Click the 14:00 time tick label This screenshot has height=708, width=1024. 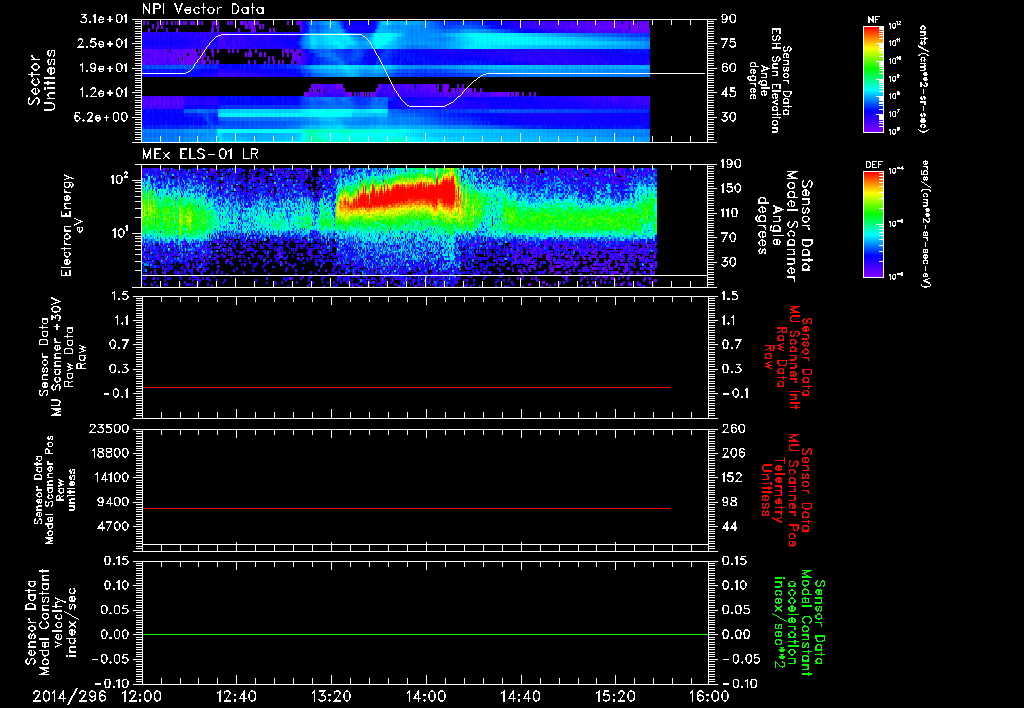coord(425,696)
